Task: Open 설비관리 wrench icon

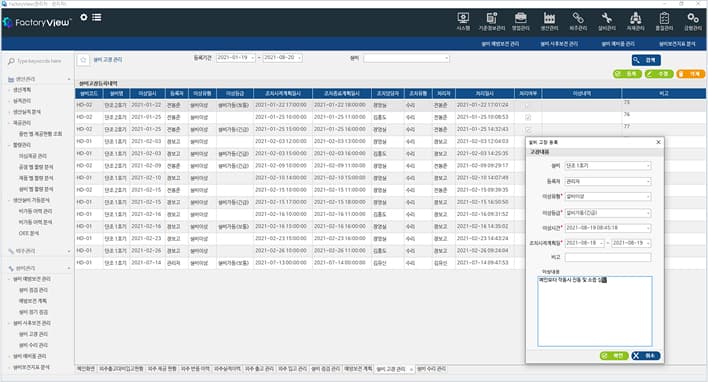Action: coord(607,21)
